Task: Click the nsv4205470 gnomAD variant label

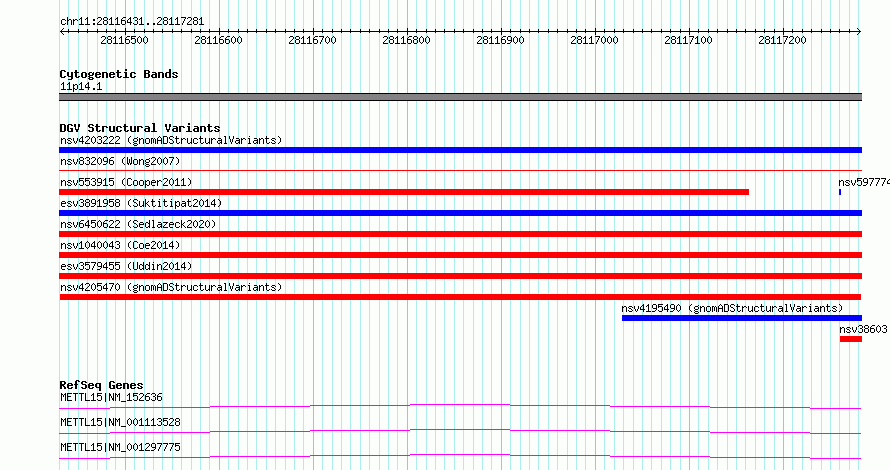Action: pyautogui.click(x=171, y=287)
